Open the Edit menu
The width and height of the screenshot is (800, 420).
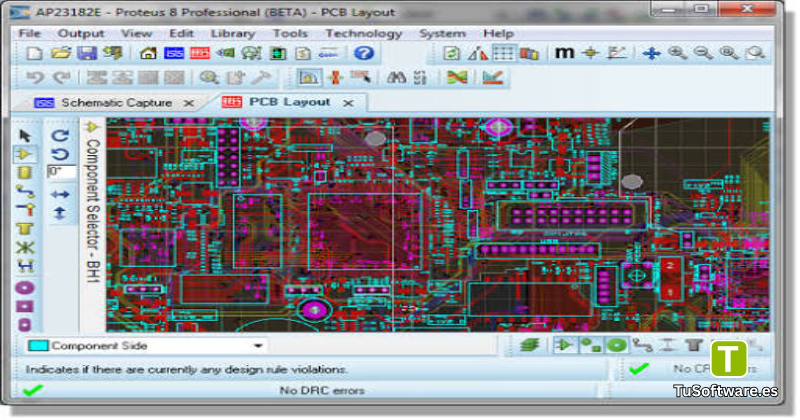[181, 34]
